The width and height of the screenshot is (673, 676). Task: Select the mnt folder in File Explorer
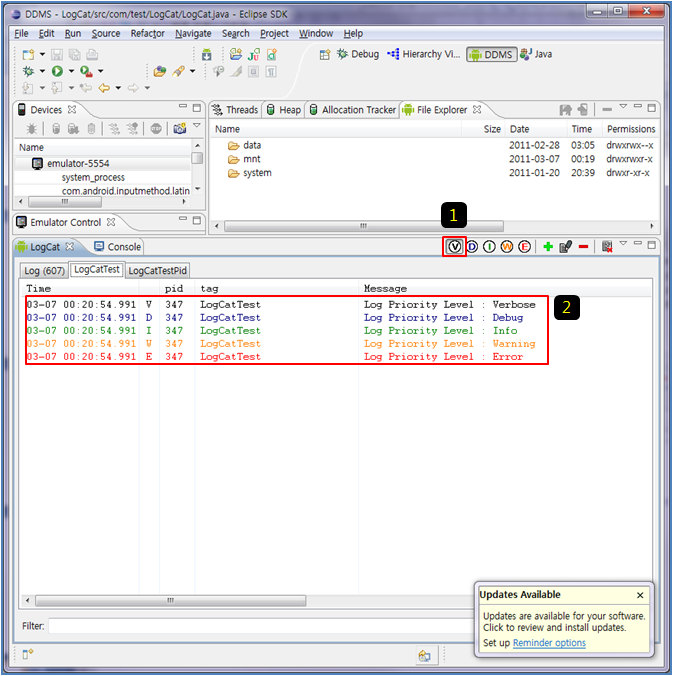pyautogui.click(x=251, y=159)
